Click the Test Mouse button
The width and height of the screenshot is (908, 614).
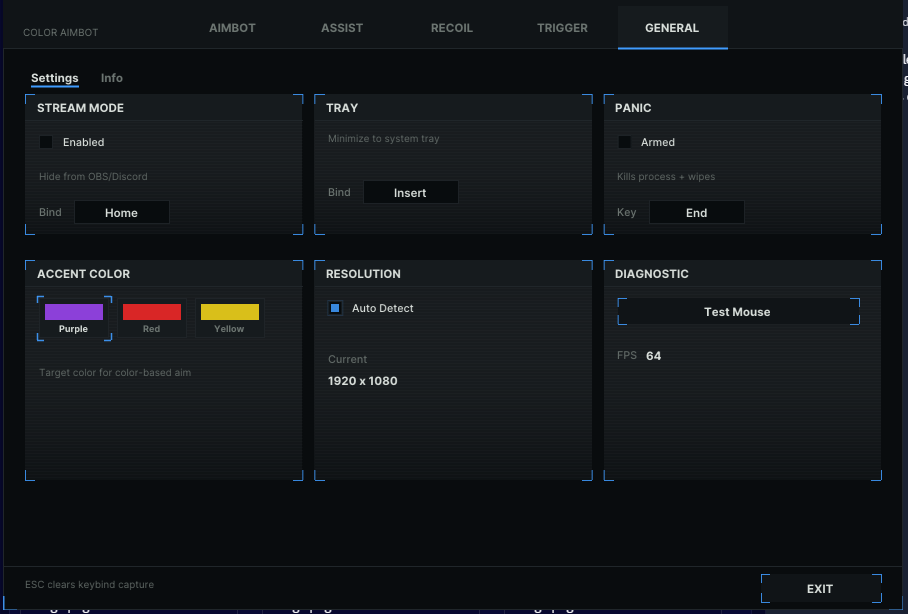tap(738, 312)
